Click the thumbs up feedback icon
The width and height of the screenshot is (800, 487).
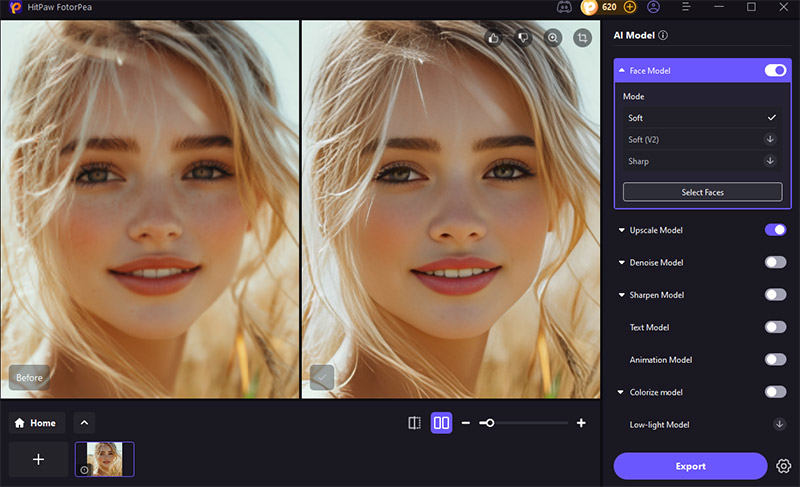493,38
